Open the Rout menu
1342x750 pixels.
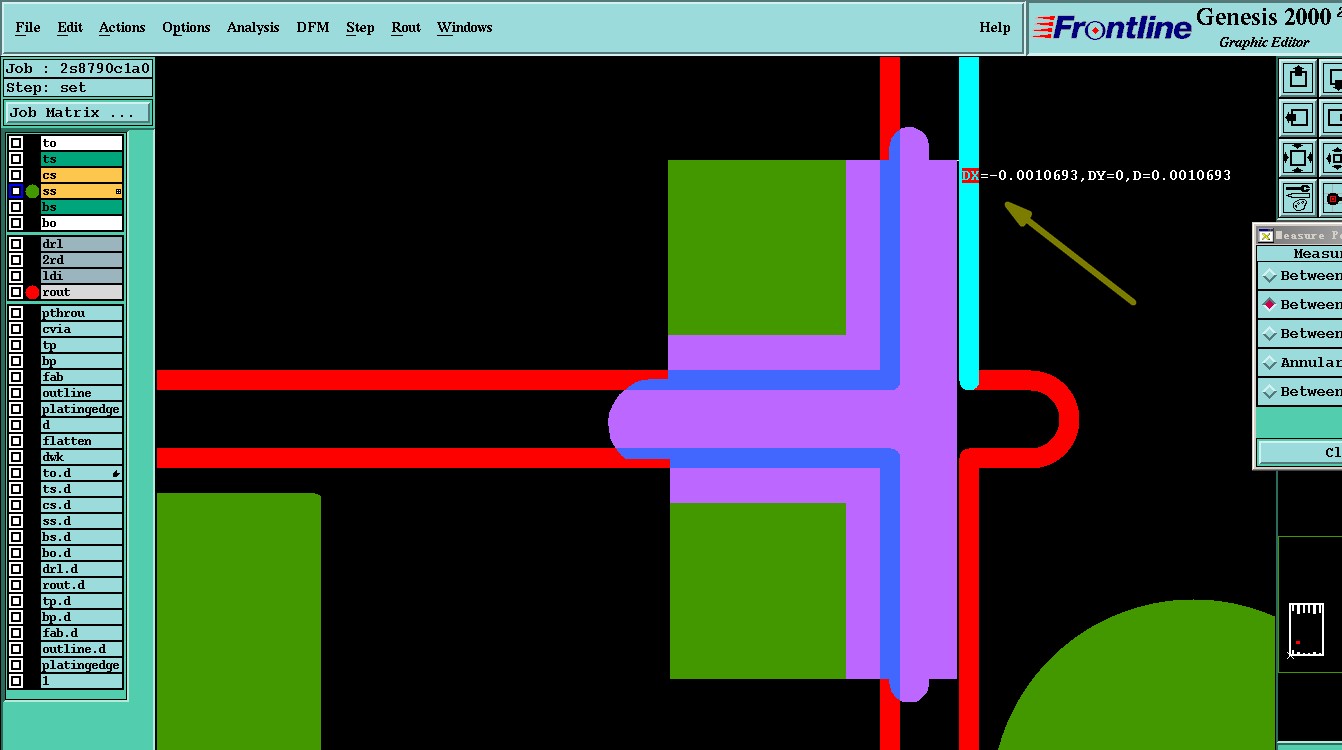406,27
